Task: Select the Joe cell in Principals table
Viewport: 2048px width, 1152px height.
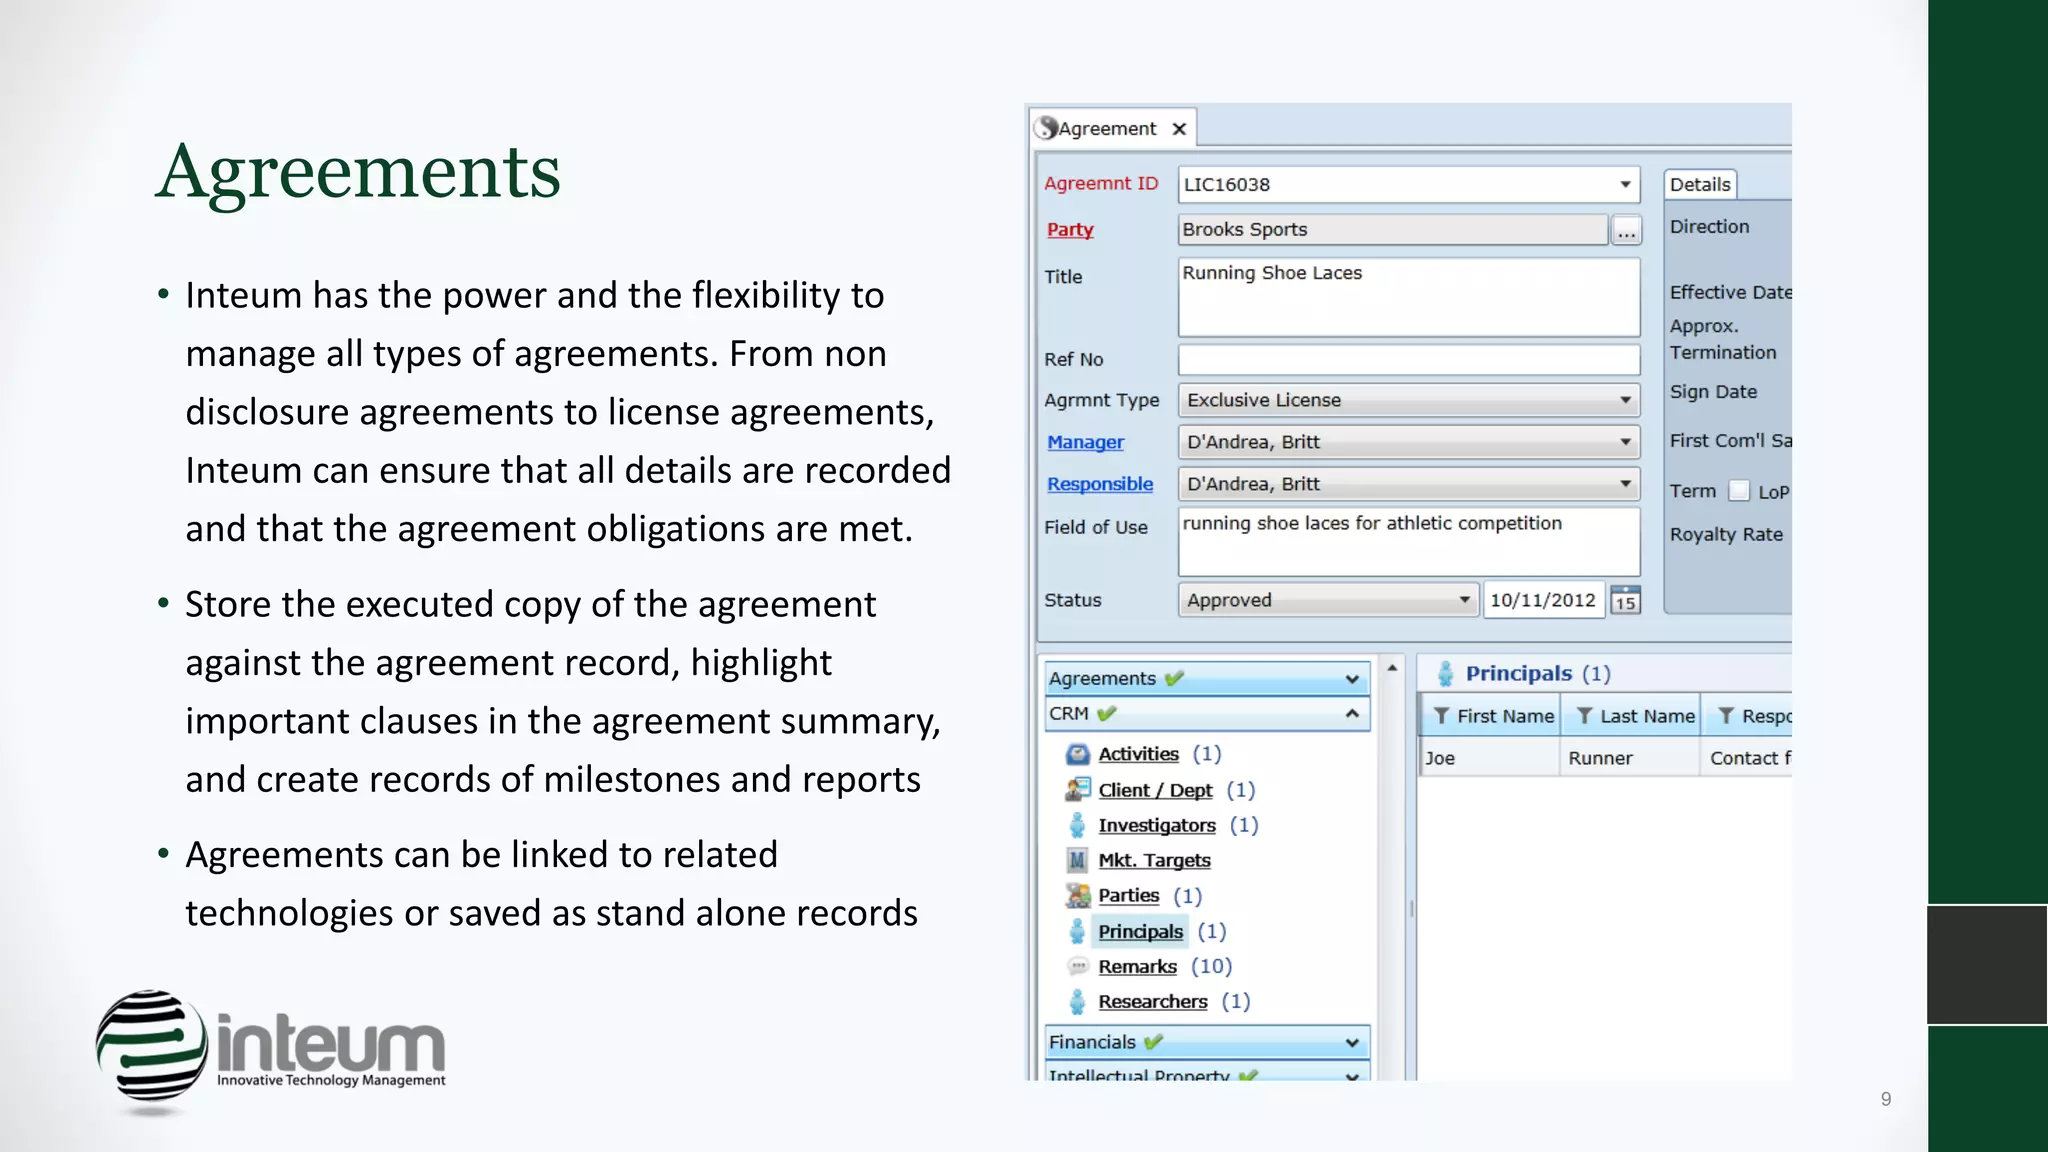Action: pyautogui.click(x=1489, y=758)
